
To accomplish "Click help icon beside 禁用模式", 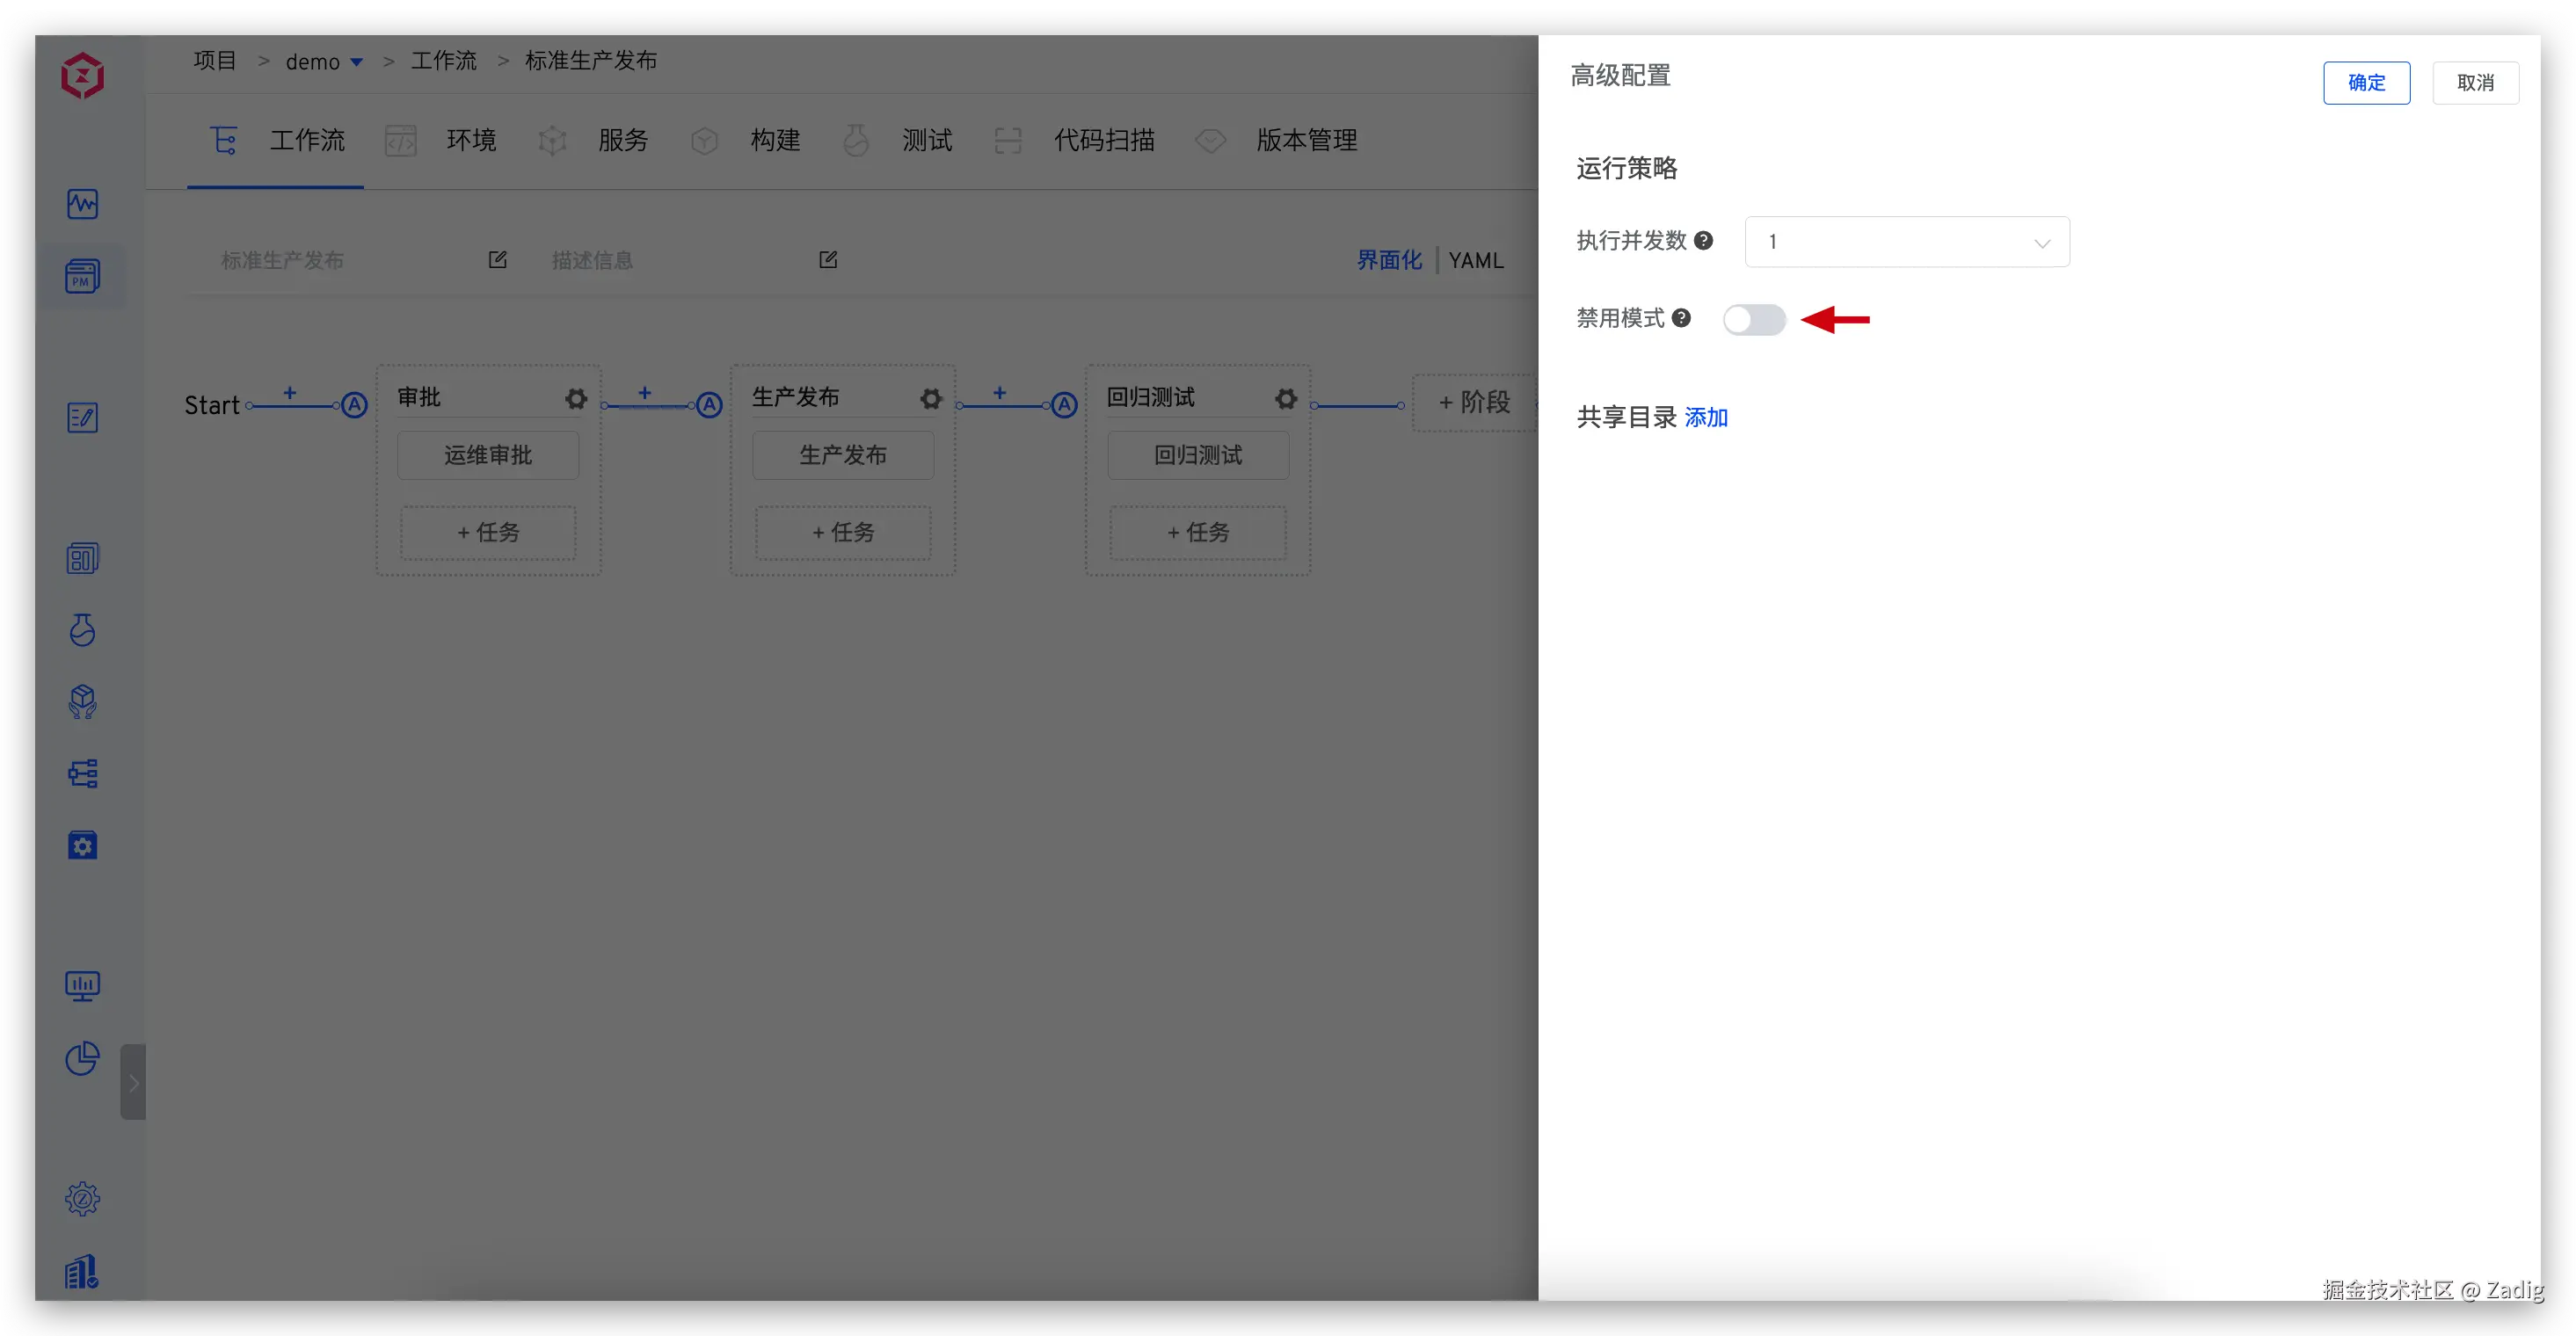I will point(1681,318).
